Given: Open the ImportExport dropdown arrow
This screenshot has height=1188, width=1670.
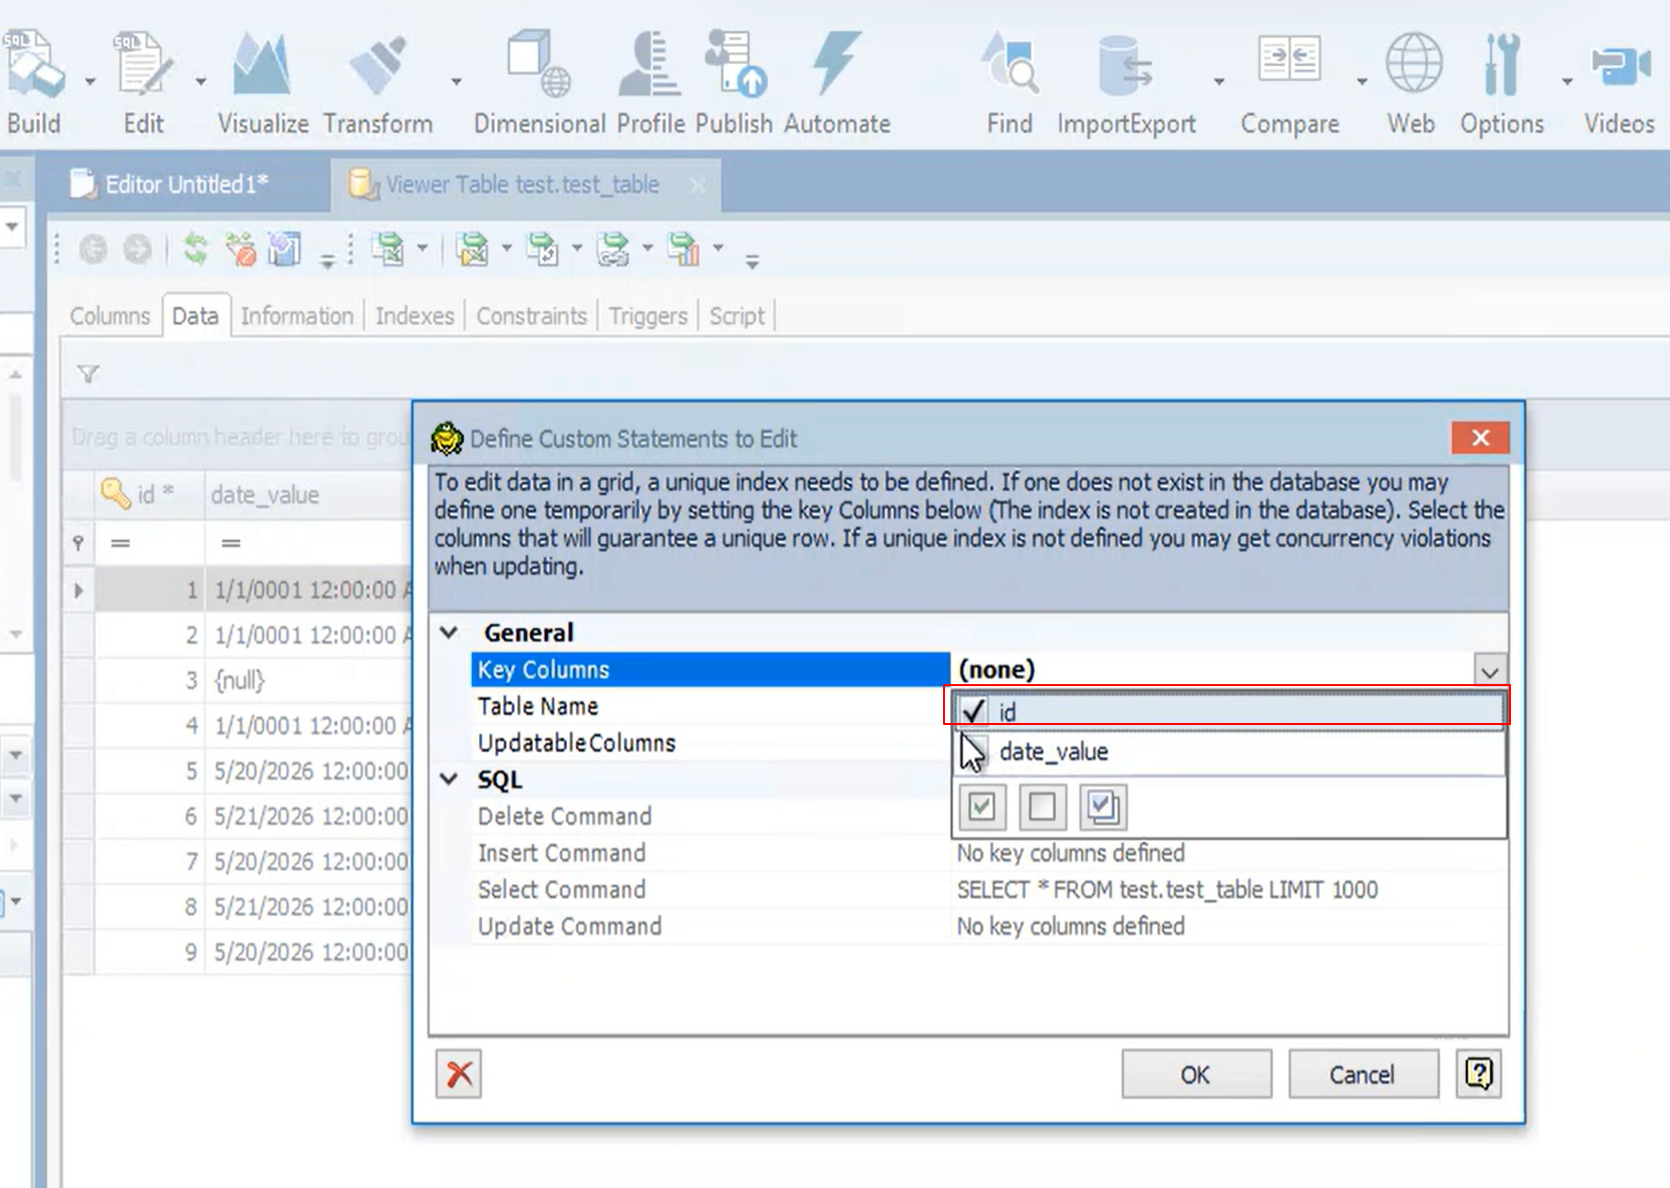Looking at the screenshot, I should [1219, 82].
